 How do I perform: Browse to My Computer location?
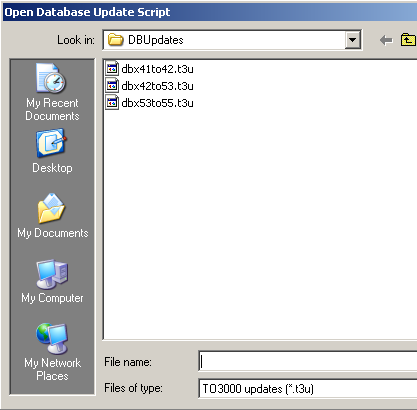click(x=52, y=282)
